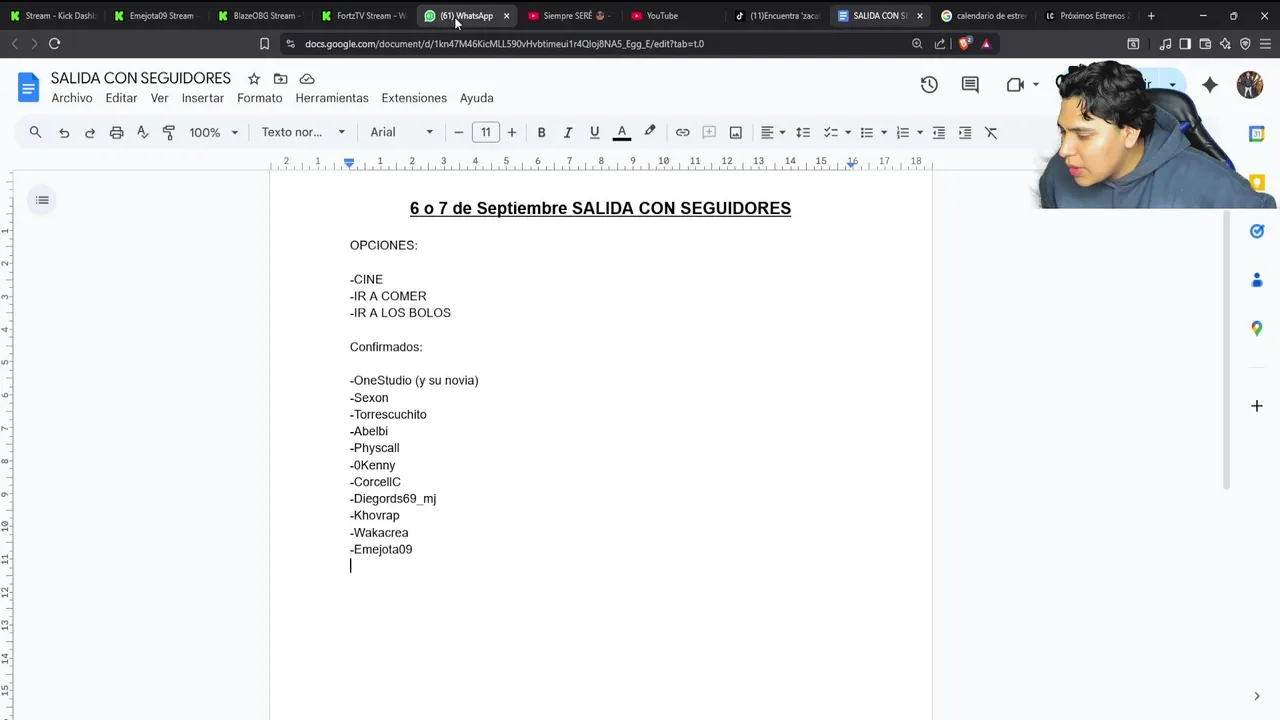Open line and paragraph spacing
This screenshot has width=1280, height=720.
tap(802, 132)
